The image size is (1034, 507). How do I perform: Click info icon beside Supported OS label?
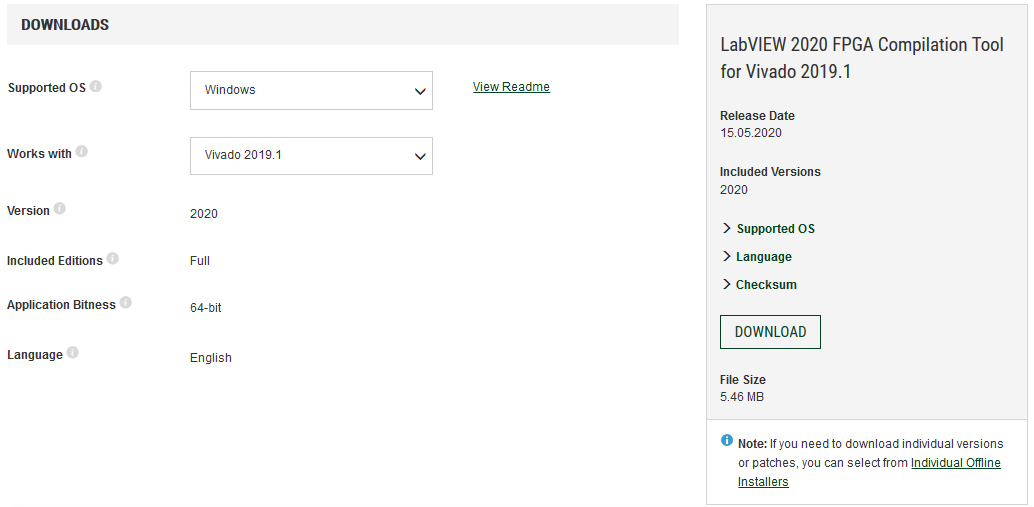point(96,86)
